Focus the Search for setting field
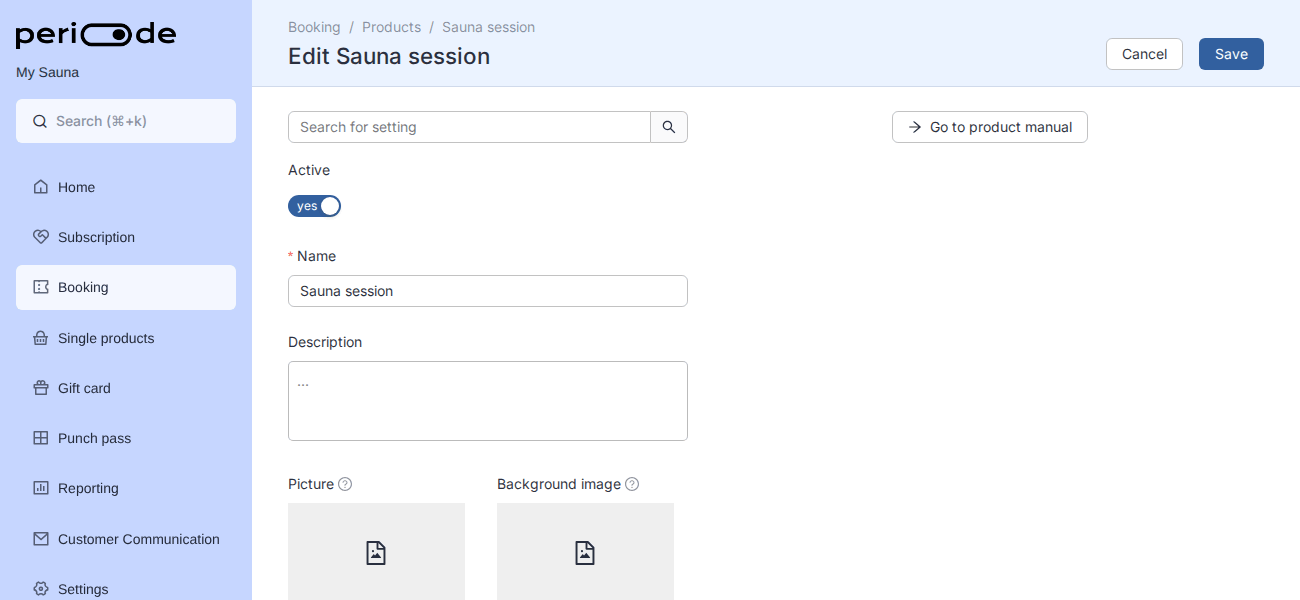 [469, 127]
